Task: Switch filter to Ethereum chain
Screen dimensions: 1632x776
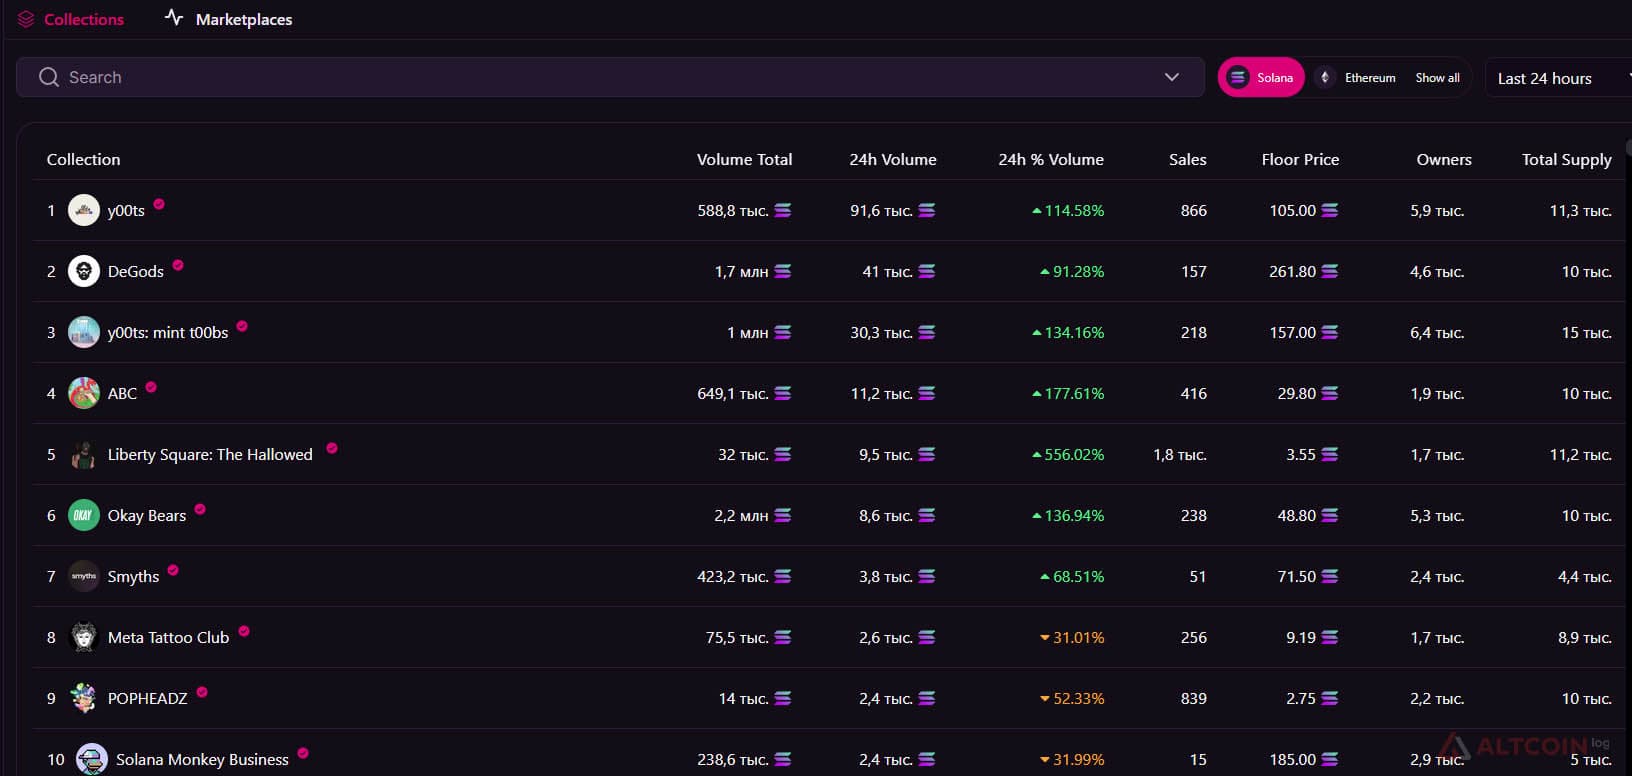Action: pyautogui.click(x=1356, y=77)
